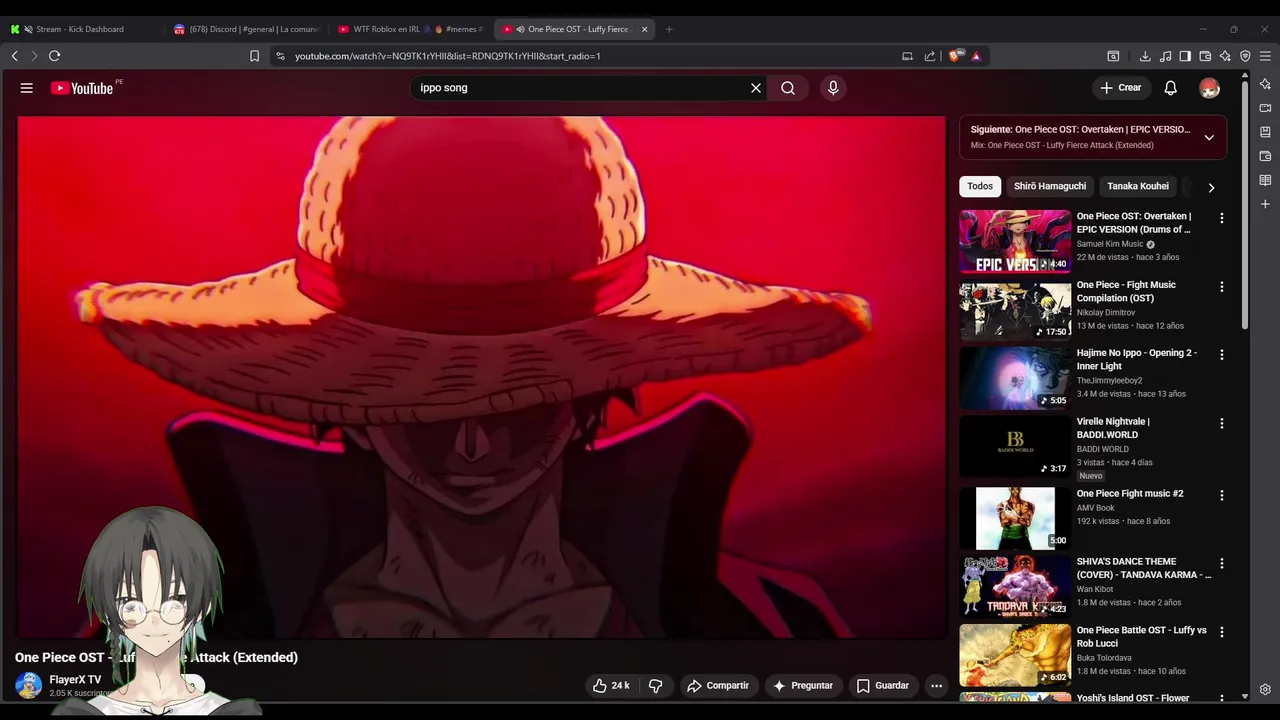Like the video (24 k)
The height and width of the screenshot is (720, 1280).
click(611, 686)
